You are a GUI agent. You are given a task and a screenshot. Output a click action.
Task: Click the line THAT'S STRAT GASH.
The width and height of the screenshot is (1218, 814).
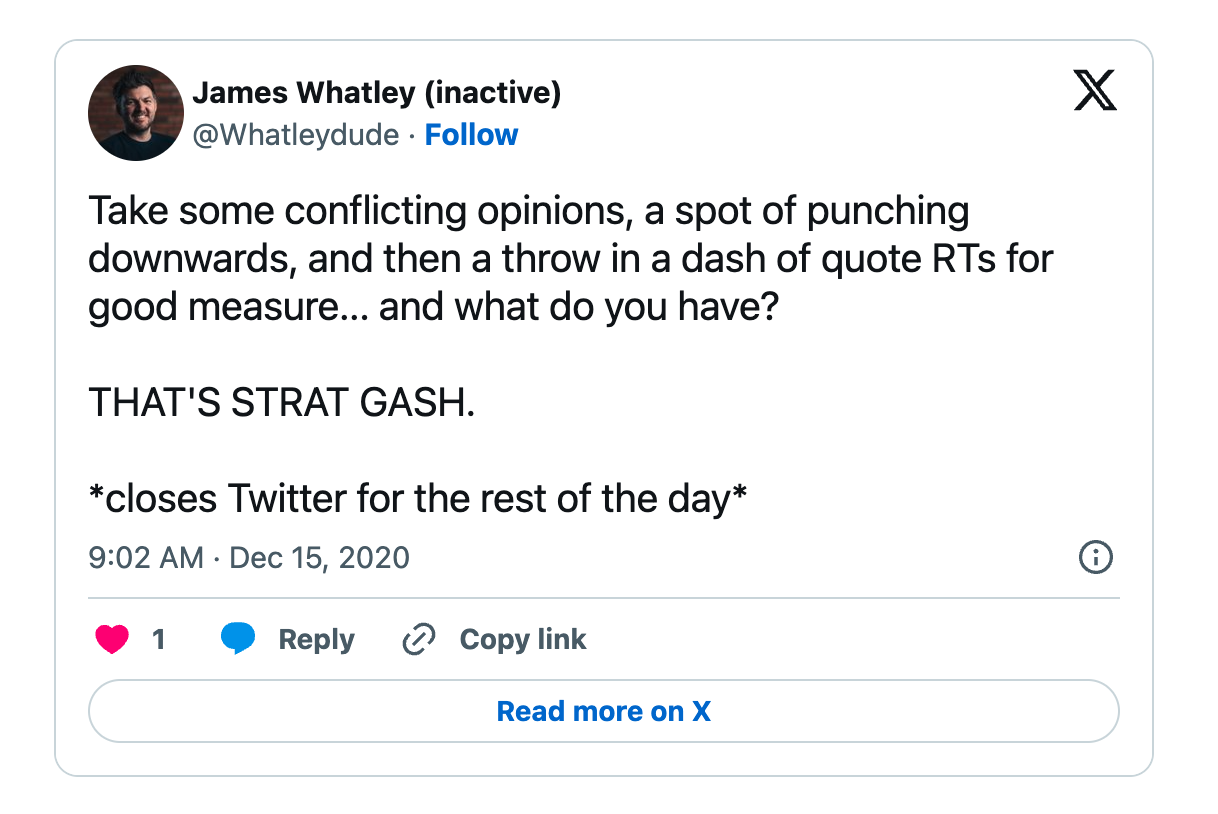(x=282, y=403)
